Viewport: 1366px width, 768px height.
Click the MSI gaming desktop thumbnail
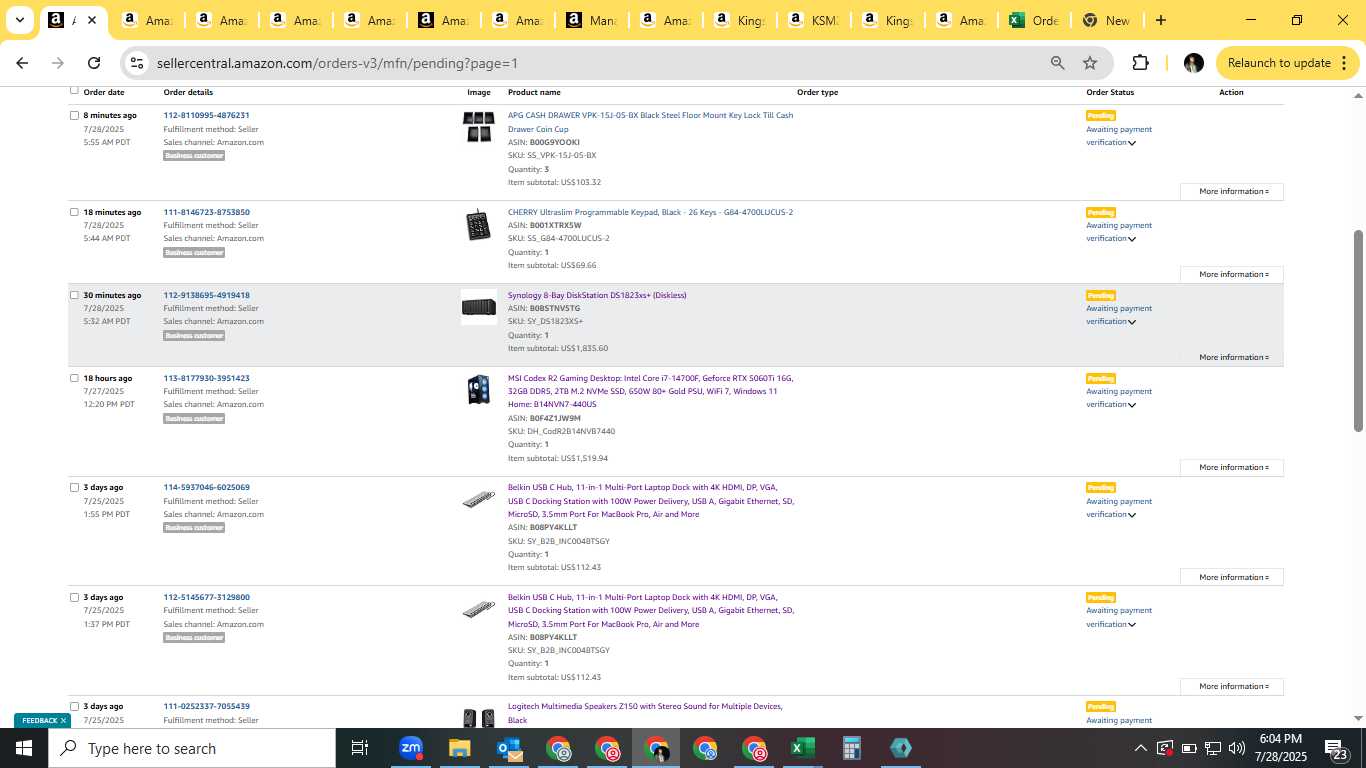pos(479,390)
